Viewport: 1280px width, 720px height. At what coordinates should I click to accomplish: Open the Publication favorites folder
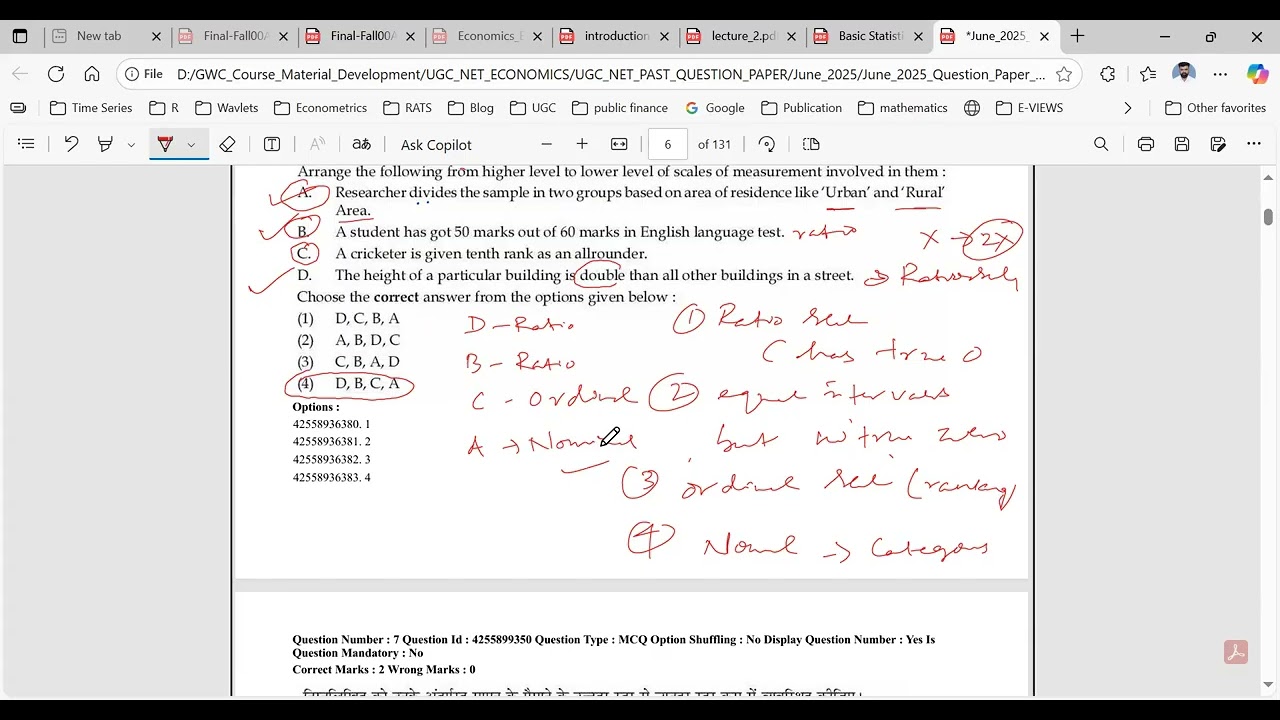click(801, 108)
